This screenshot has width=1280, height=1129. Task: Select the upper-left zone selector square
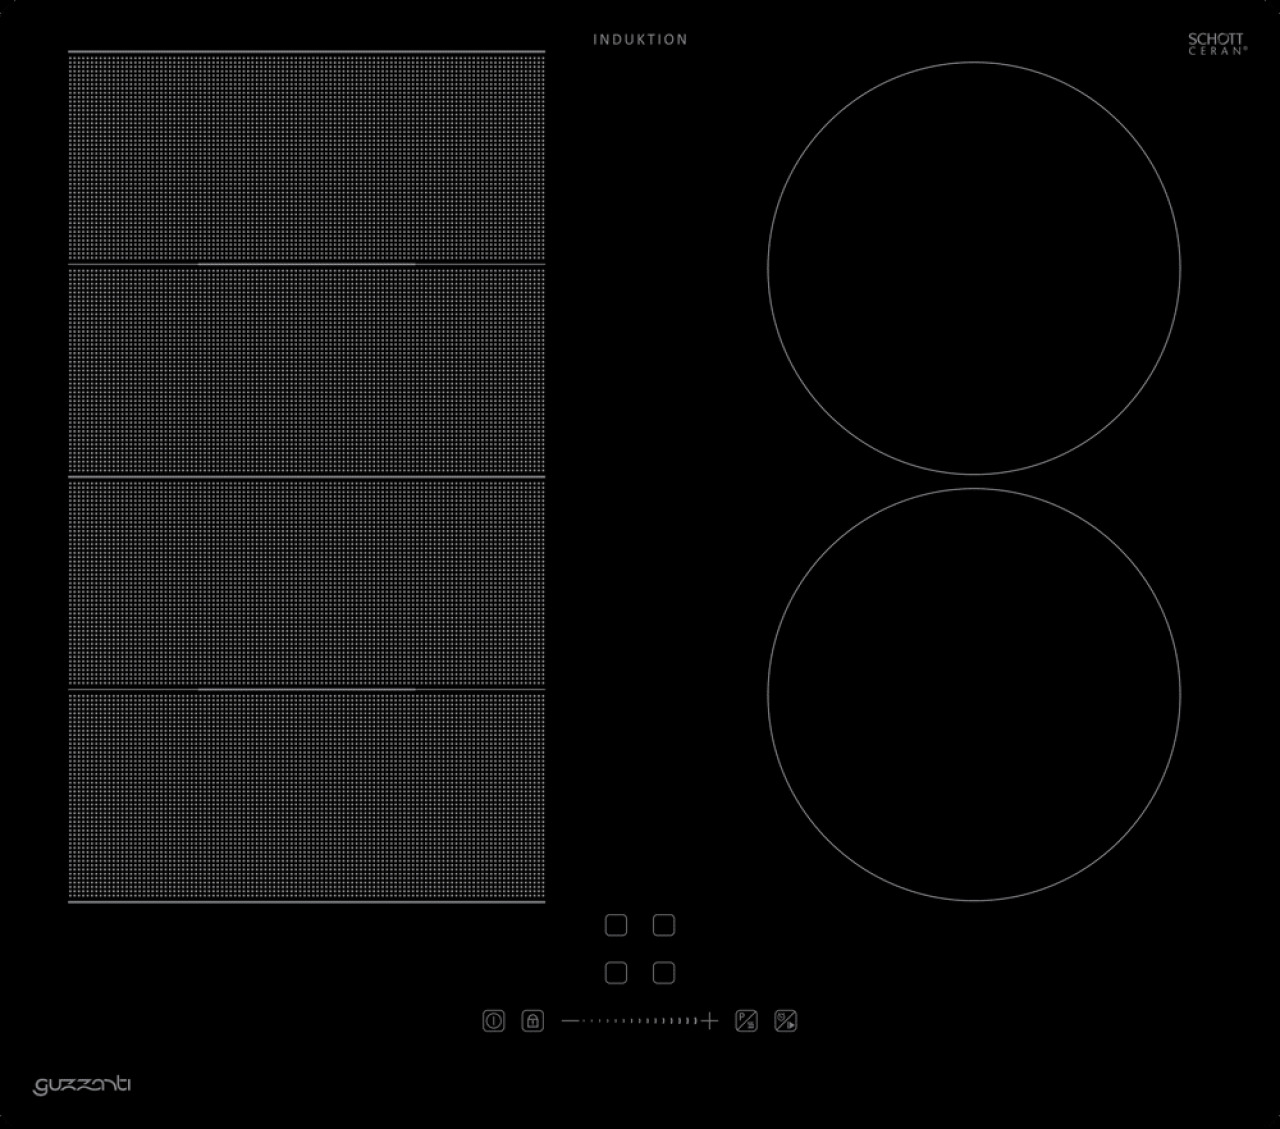(x=616, y=925)
